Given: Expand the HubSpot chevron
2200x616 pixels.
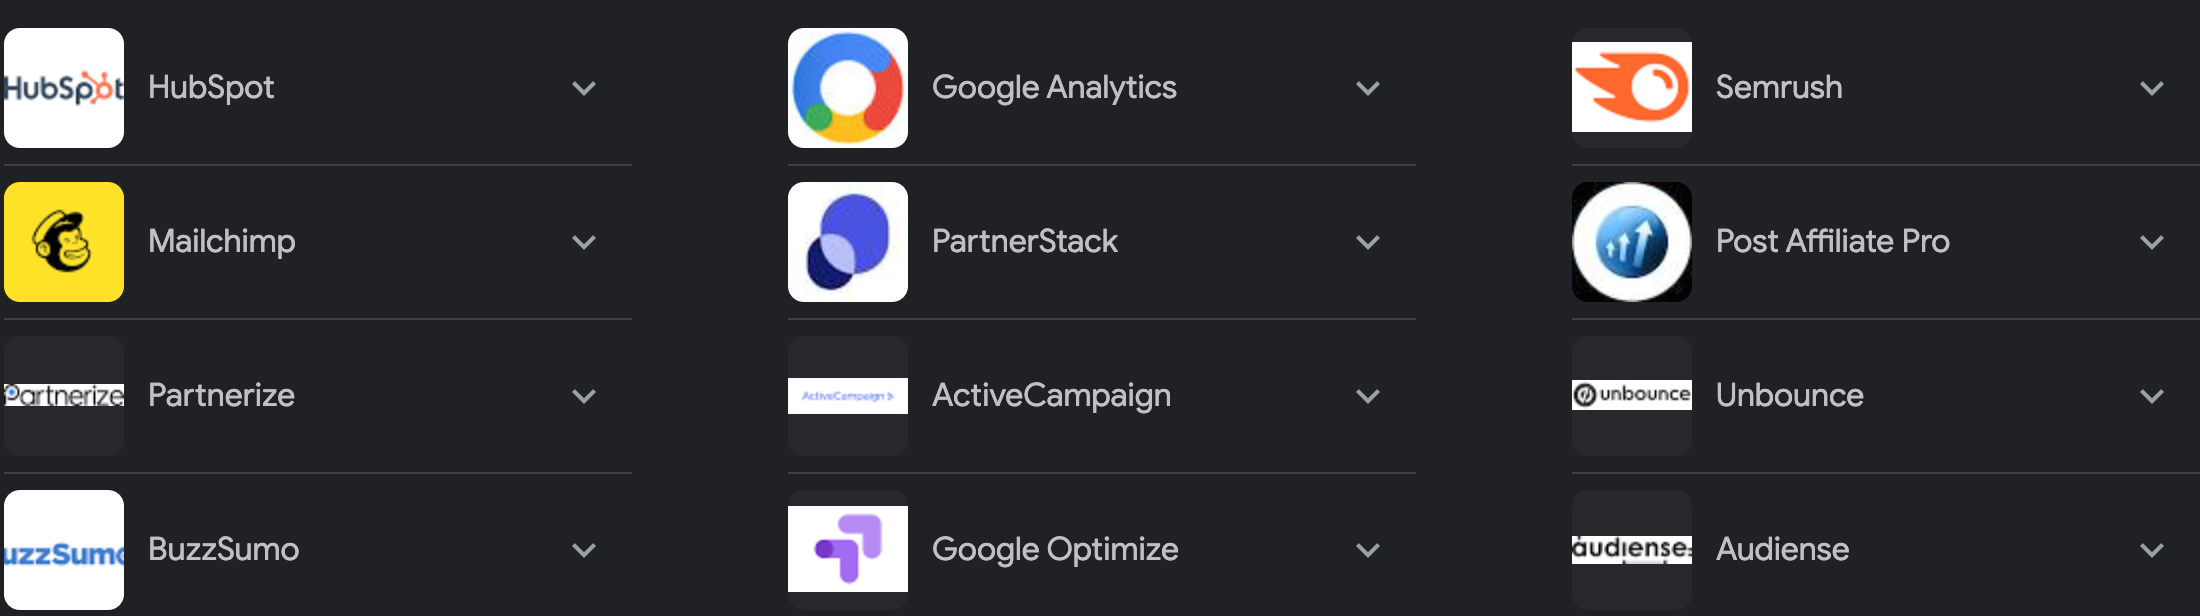Looking at the screenshot, I should (584, 88).
